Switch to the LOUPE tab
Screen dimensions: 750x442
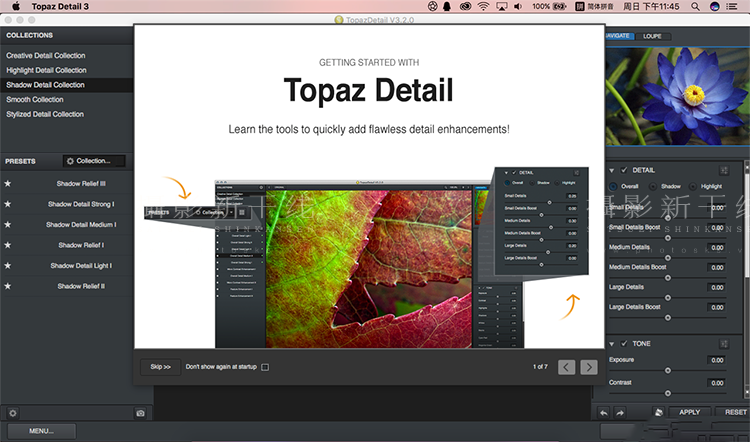tap(652, 36)
